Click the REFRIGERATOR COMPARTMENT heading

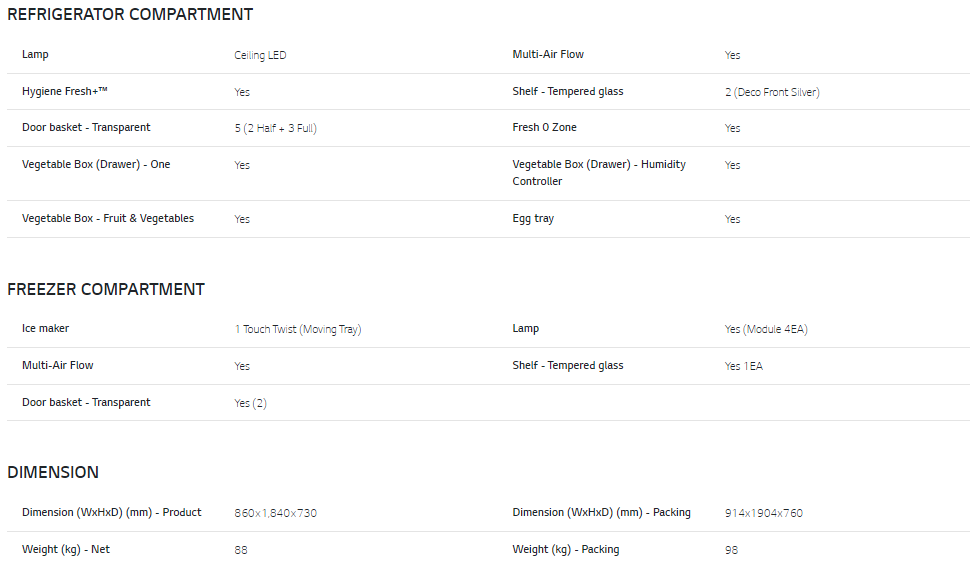[x=130, y=14]
